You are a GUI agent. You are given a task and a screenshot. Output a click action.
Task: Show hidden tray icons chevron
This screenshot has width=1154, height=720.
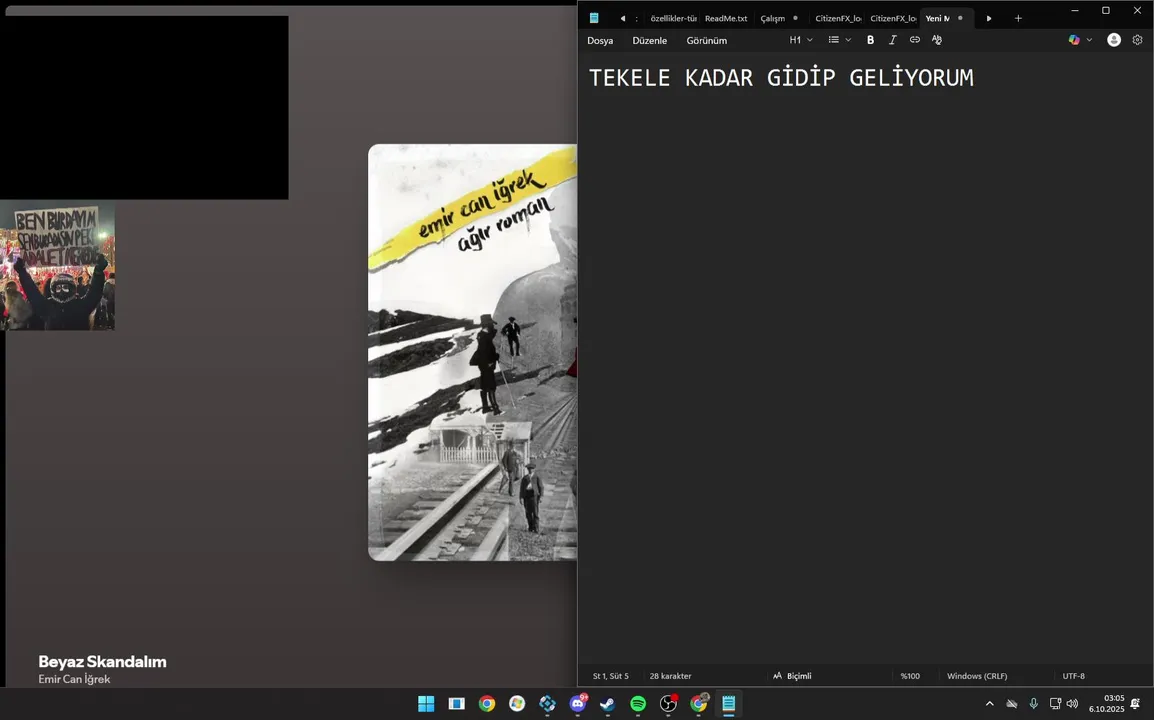click(x=989, y=704)
